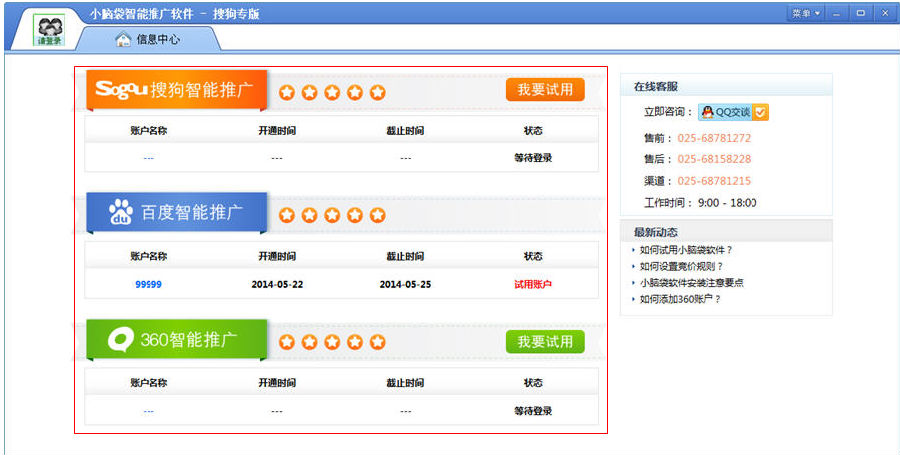The image size is (900, 455).
Task: Click end date 2014-05-25
Action: (x=405, y=284)
